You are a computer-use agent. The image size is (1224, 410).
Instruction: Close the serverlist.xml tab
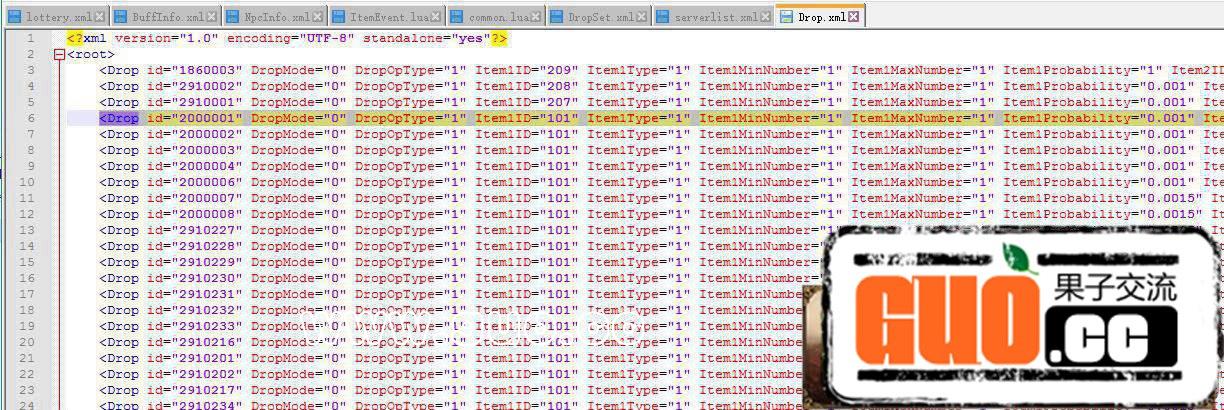pyautogui.click(x=764, y=17)
